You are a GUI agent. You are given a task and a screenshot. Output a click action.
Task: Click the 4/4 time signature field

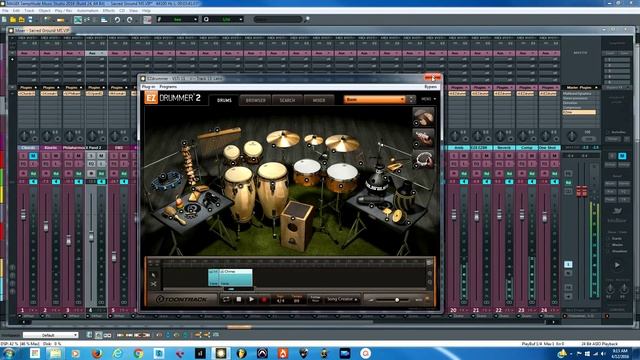[280, 300]
